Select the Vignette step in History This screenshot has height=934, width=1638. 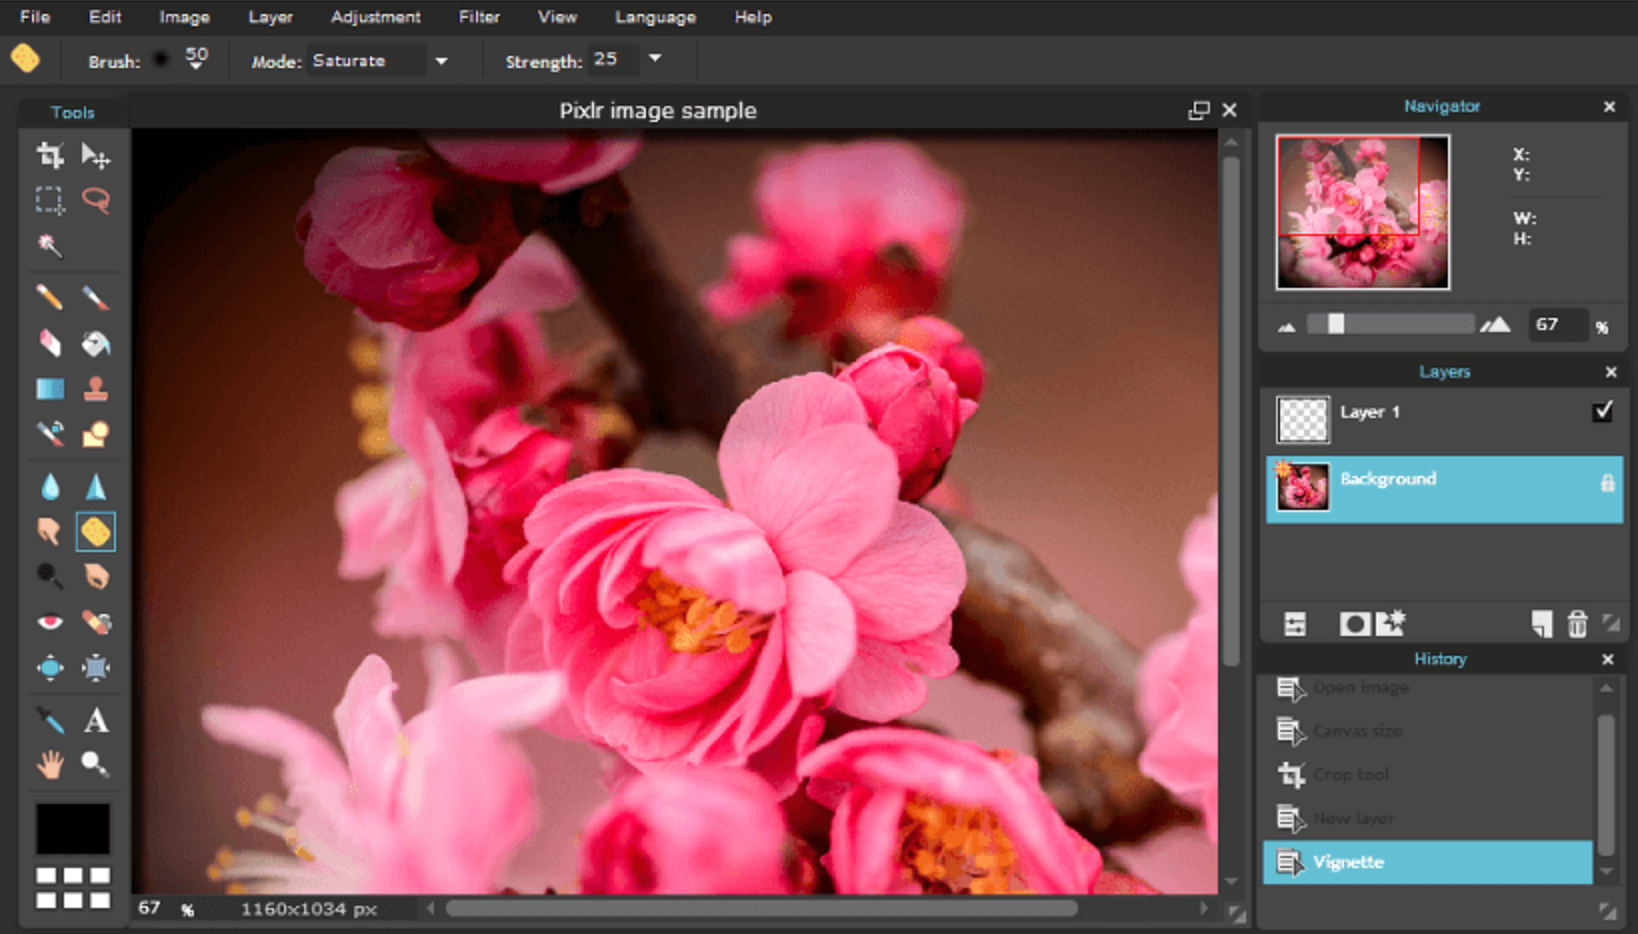coord(1350,862)
